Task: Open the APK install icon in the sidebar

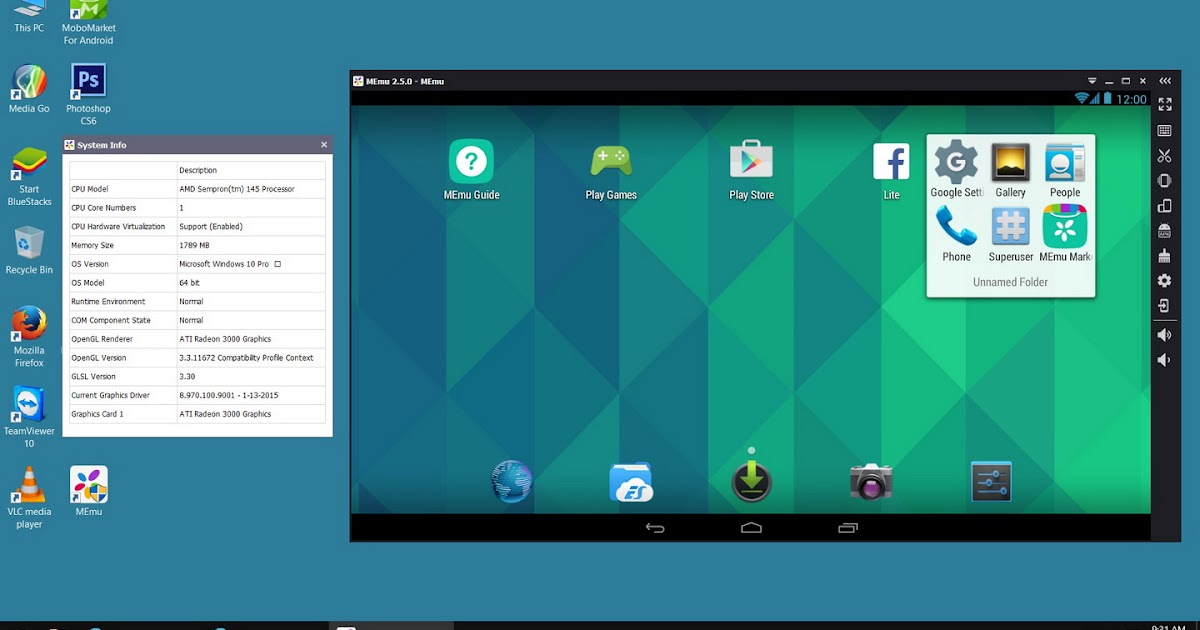Action: tap(1163, 230)
